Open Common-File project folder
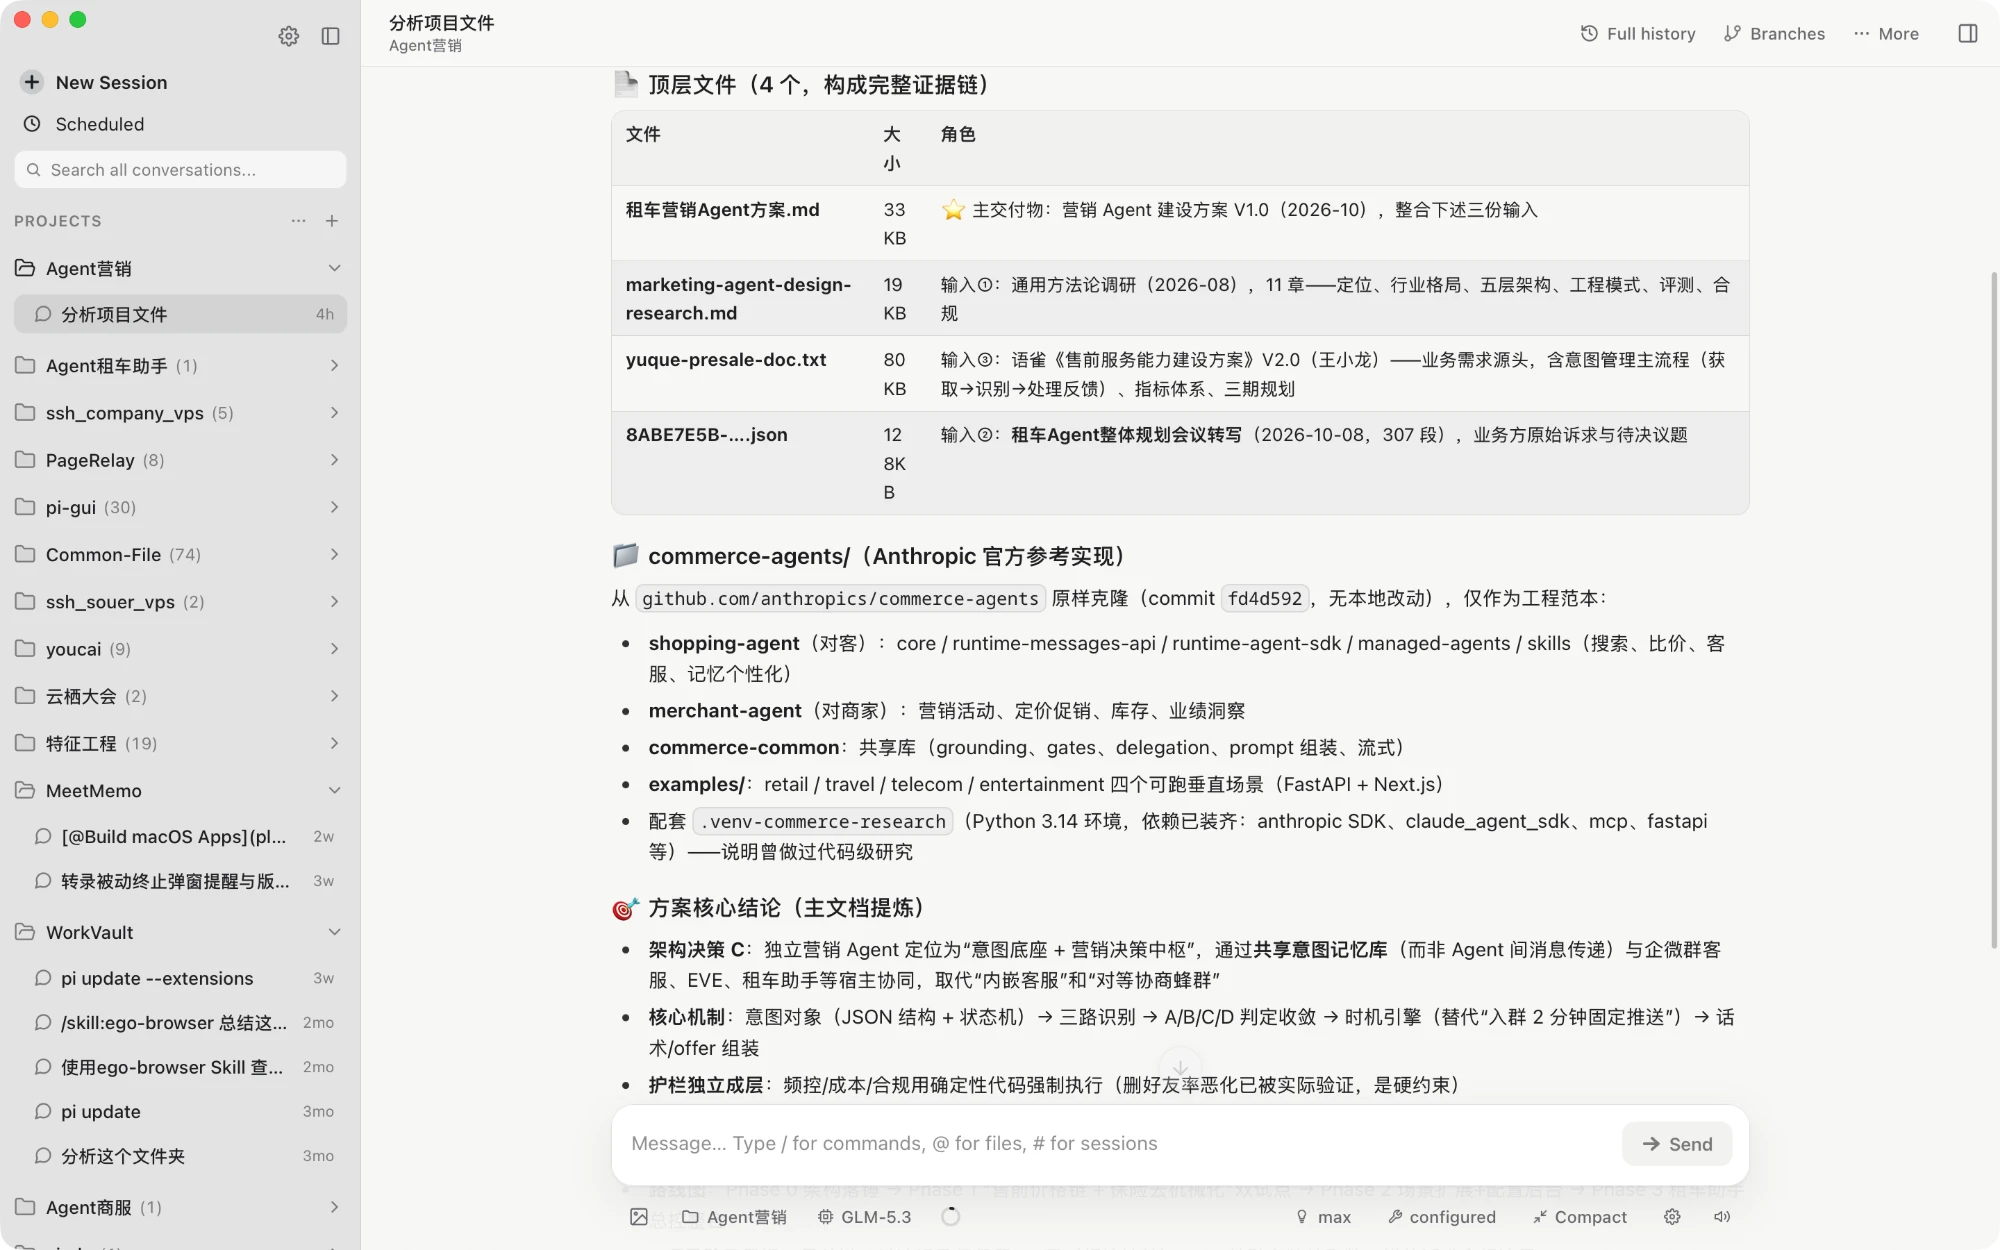The width and height of the screenshot is (2000, 1250). 180,554
